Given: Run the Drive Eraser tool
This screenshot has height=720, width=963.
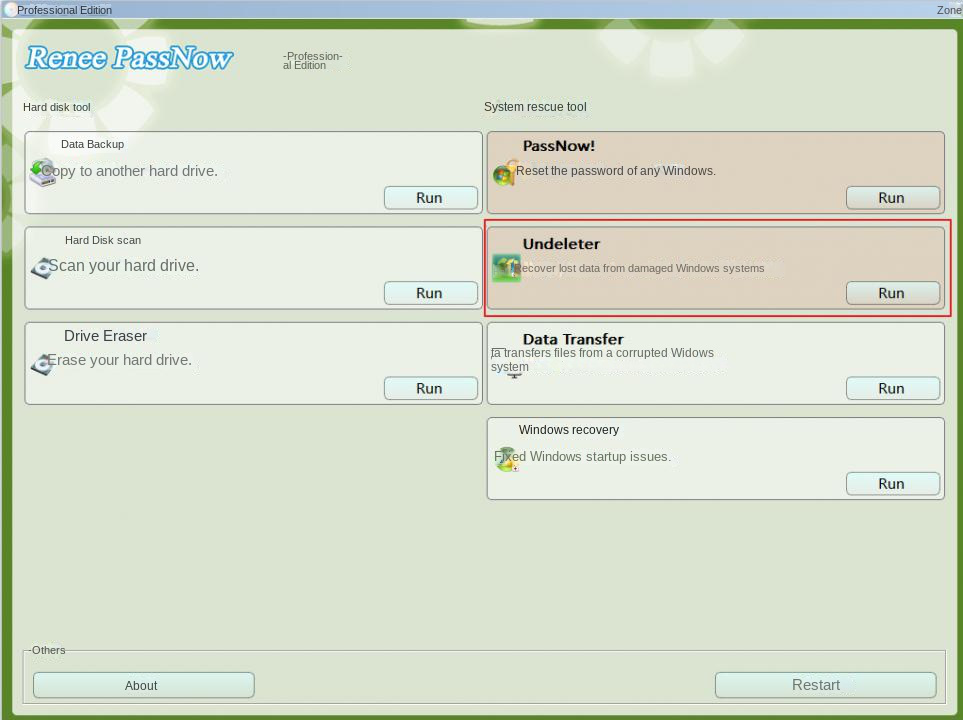Looking at the screenshot, I should 430,388.
